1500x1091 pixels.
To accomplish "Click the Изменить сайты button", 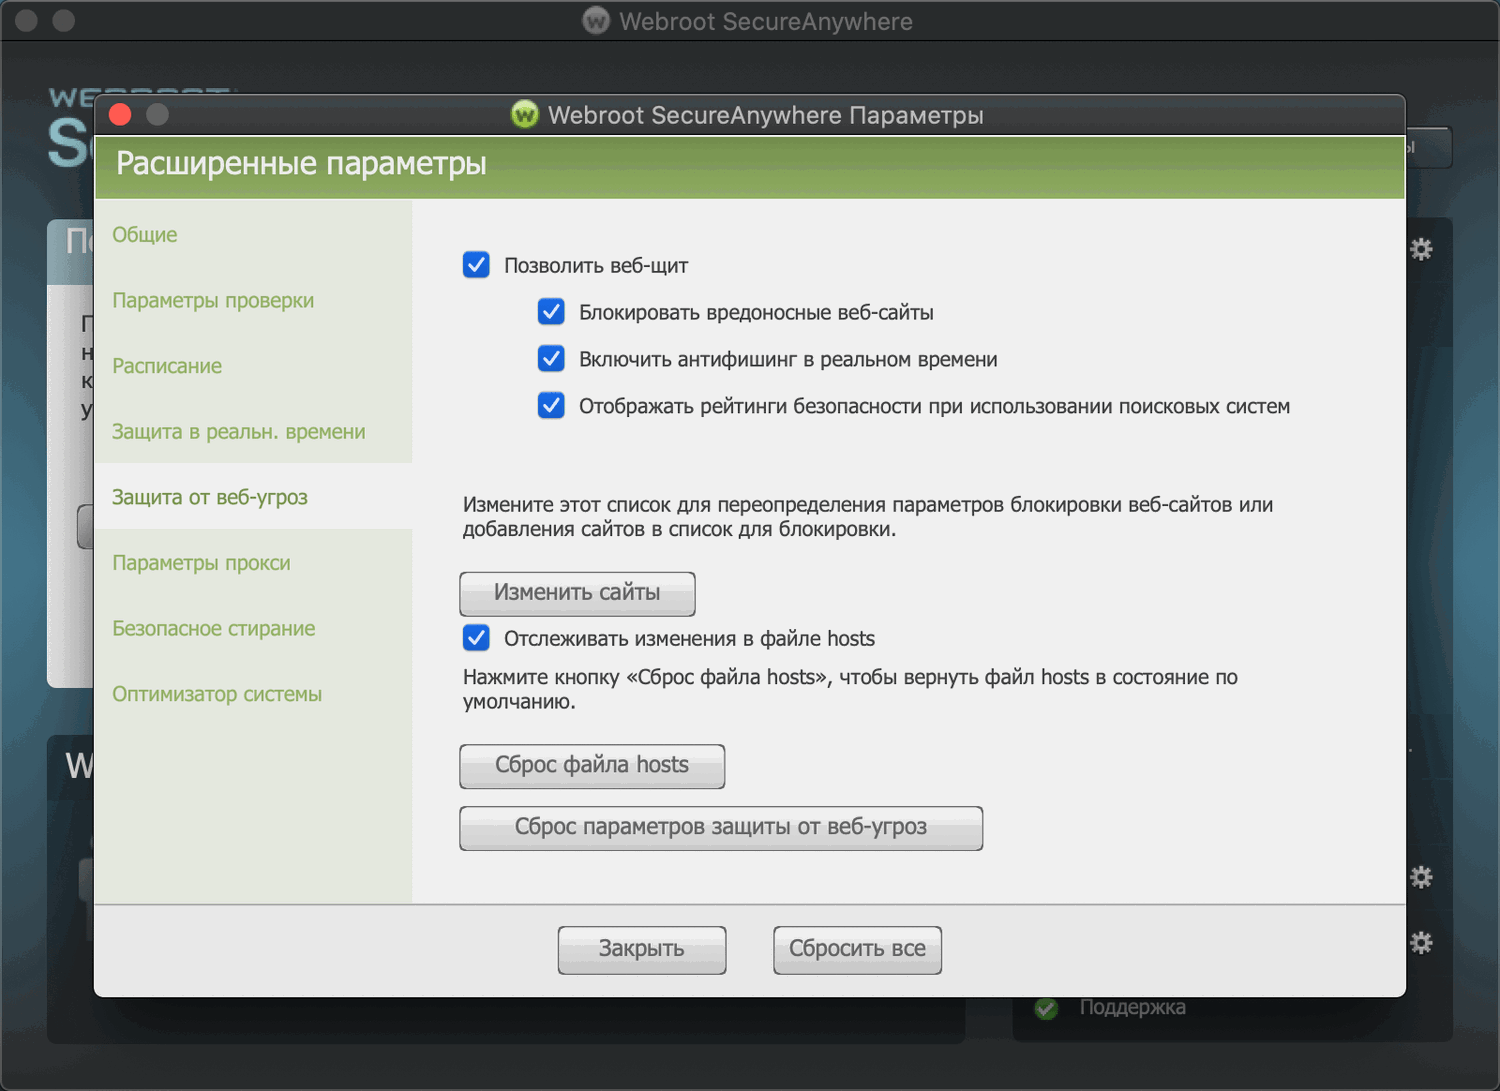I will (x=577, y=593).
